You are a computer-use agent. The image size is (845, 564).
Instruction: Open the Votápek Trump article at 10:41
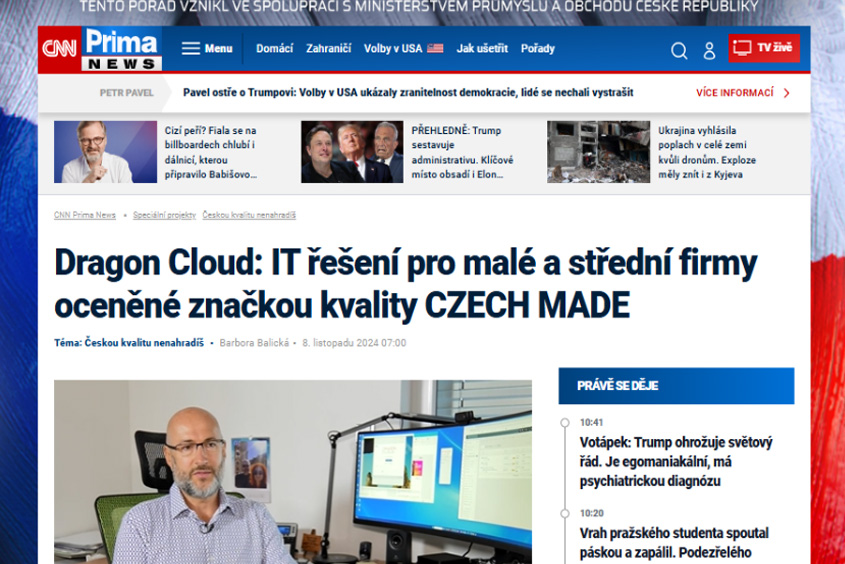coord(676,461)
